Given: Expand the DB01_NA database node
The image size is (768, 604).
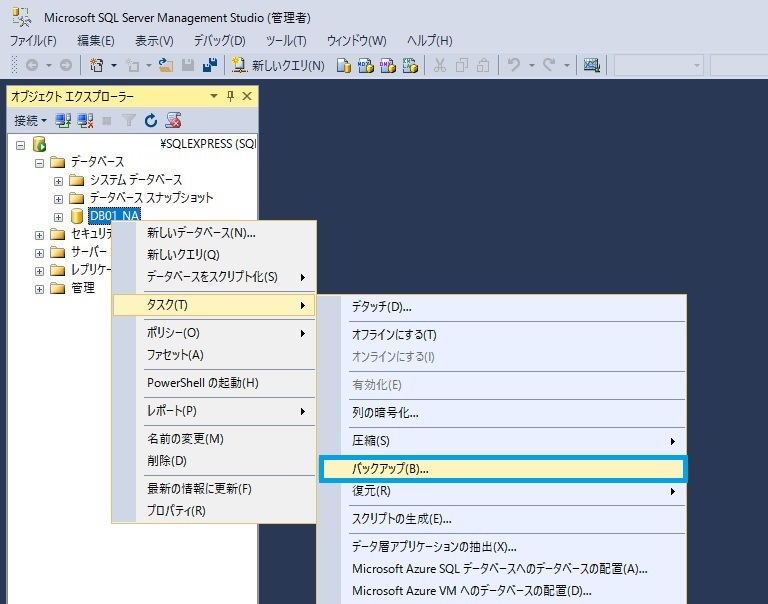Looking at the screenshot, I should 58,217.
